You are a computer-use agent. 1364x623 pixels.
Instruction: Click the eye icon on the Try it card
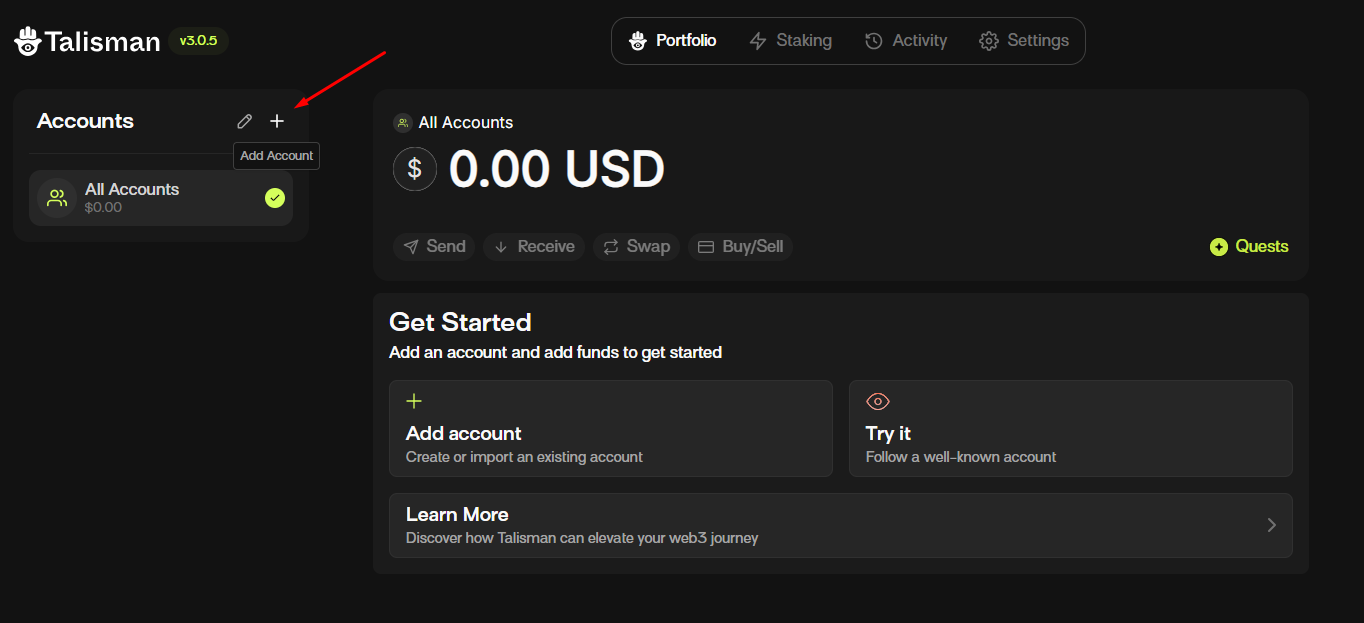coord(877,401)
